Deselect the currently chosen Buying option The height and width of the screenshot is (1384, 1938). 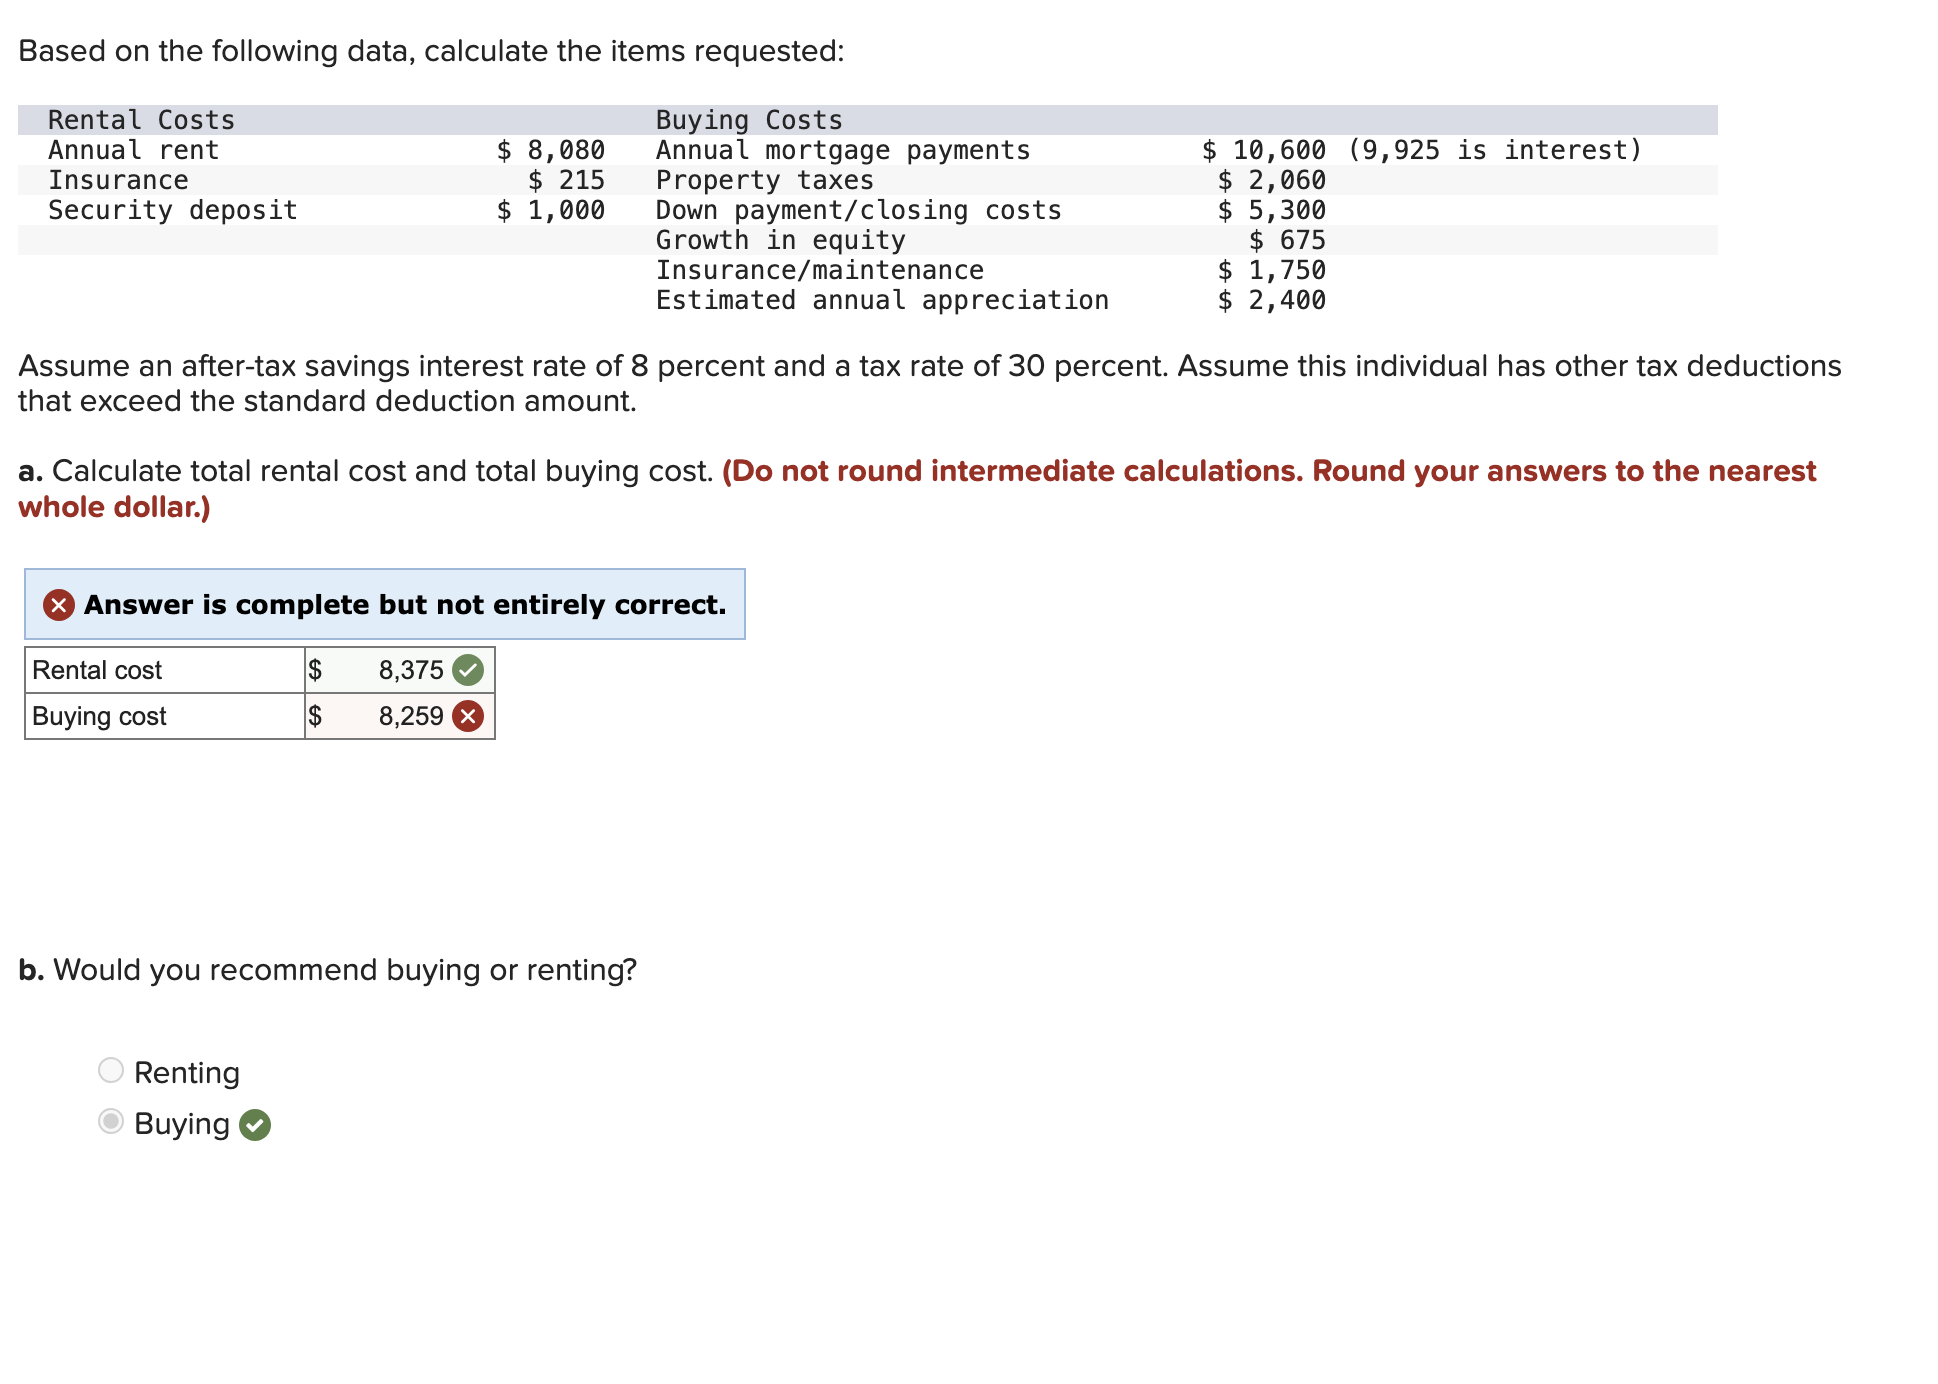click(x=110, y=1123)
